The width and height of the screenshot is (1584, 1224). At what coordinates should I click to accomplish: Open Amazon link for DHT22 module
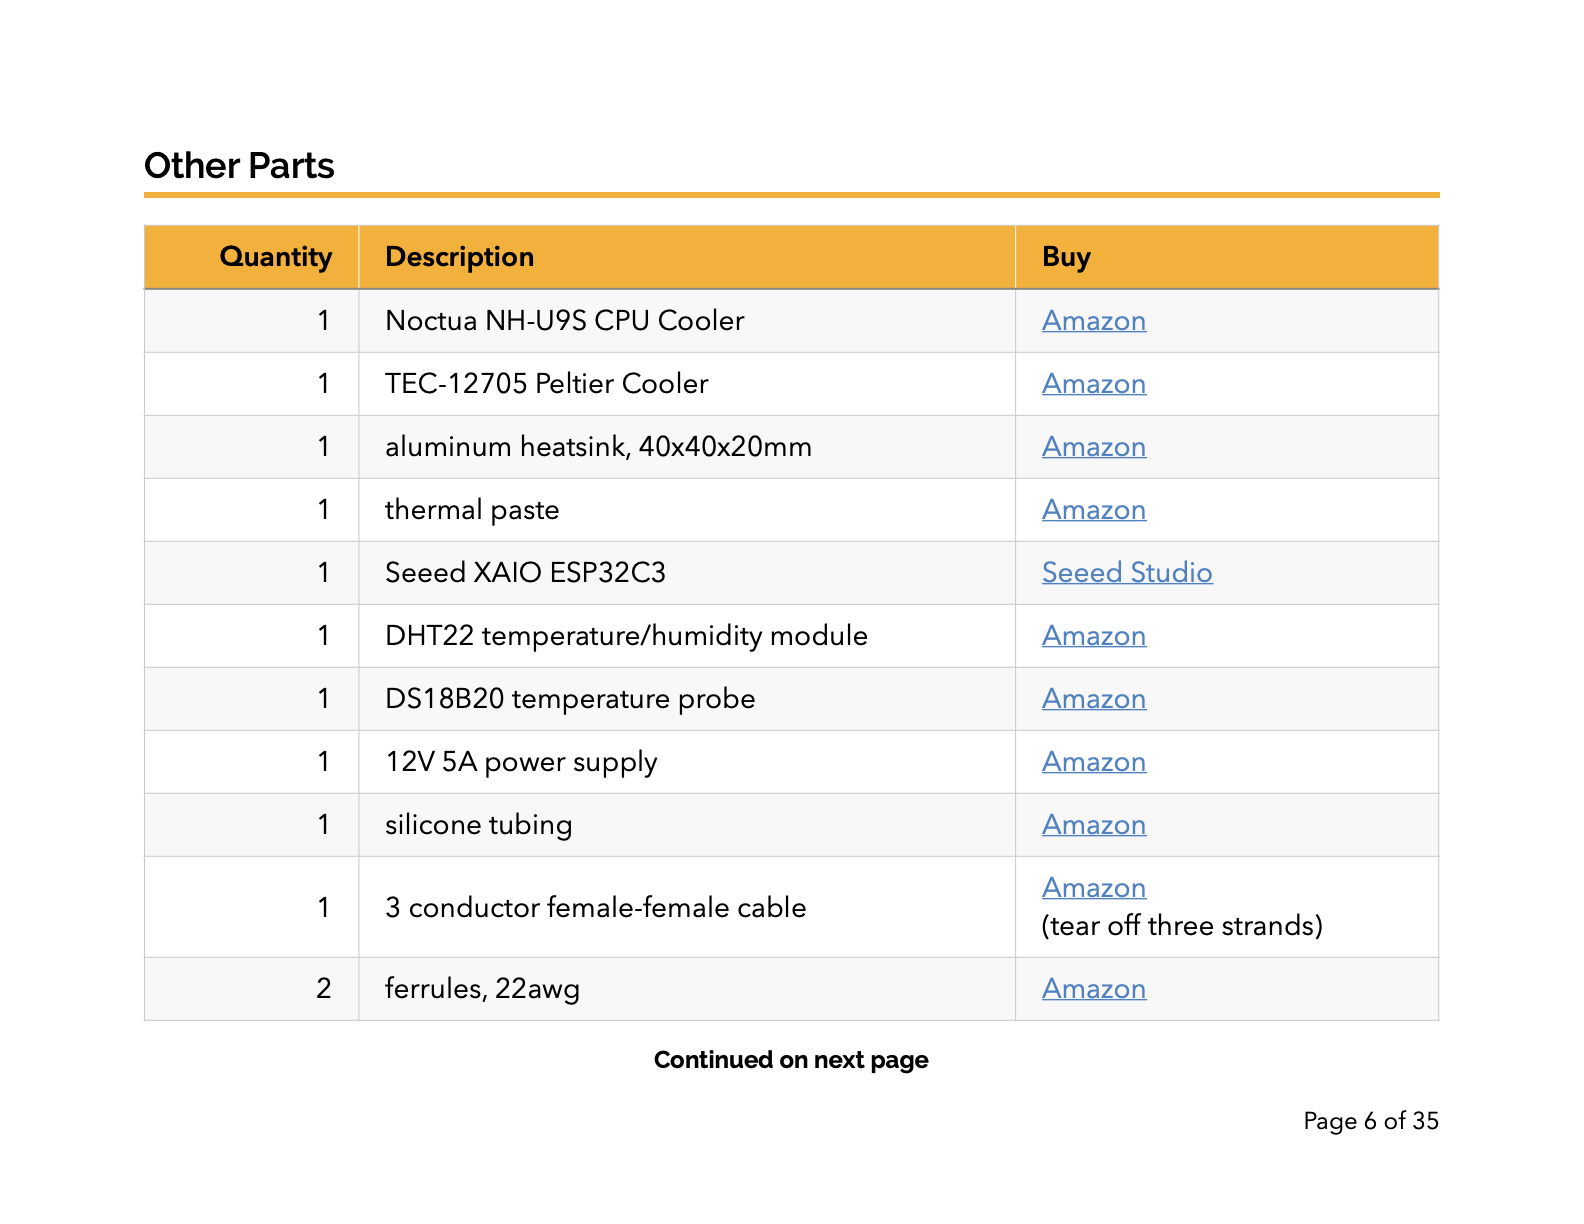(x=1094, y=636)
